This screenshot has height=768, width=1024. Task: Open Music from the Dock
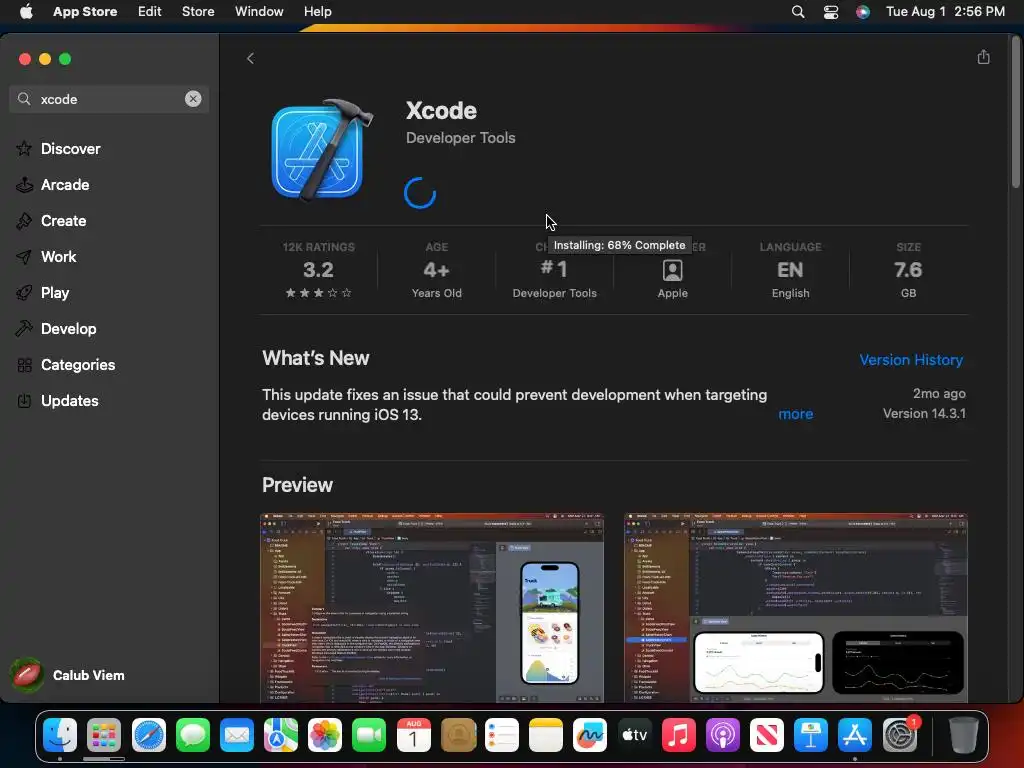coord(679,735)
